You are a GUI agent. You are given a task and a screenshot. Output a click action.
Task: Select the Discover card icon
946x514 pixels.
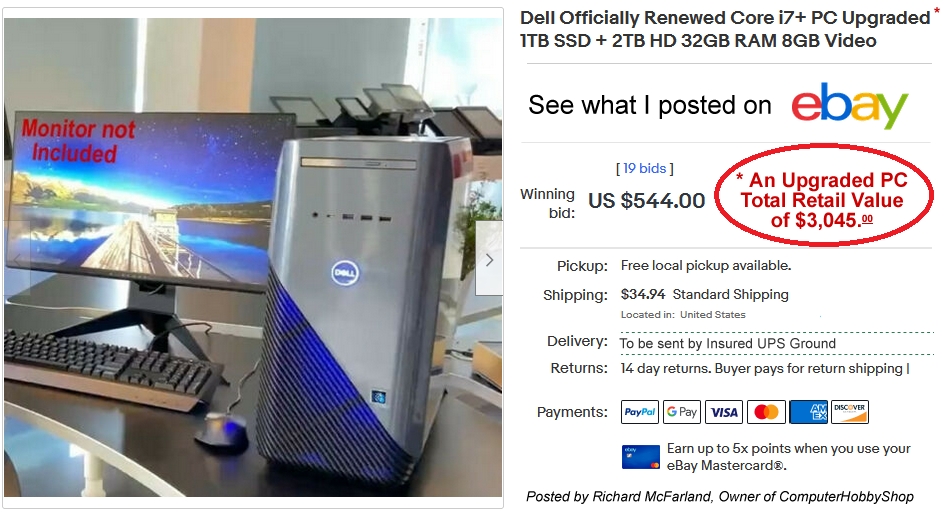(x=850, y=412)
